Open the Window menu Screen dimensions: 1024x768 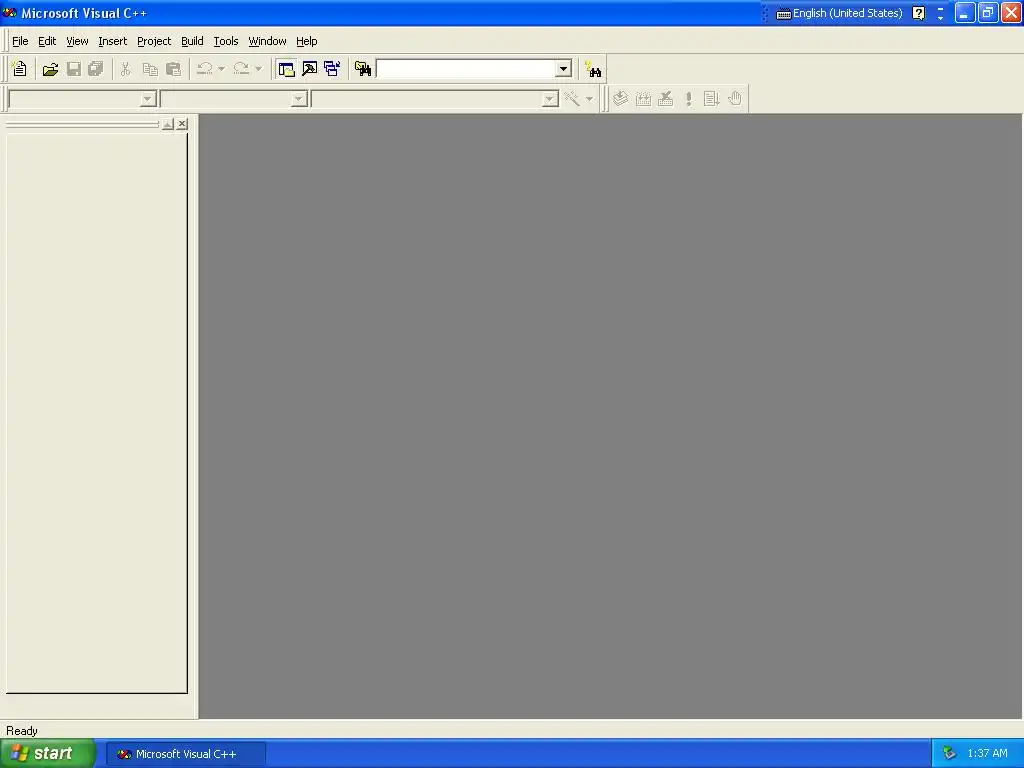click(x=267, y=41)
